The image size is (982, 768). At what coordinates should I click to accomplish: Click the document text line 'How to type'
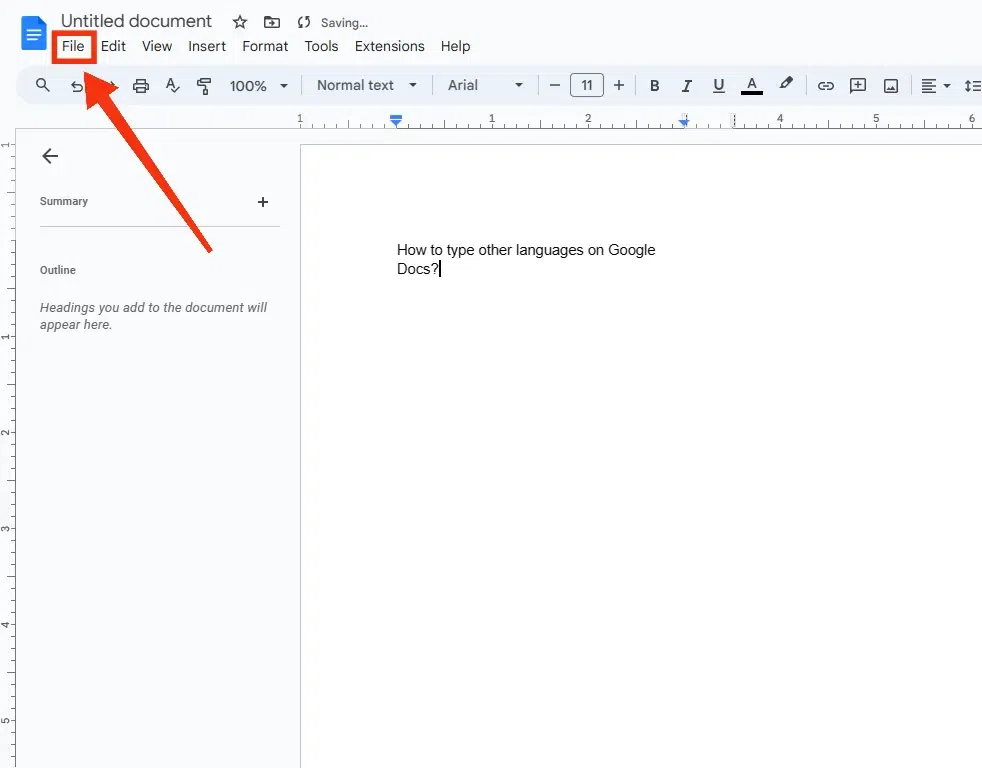(x=526, y=250)
